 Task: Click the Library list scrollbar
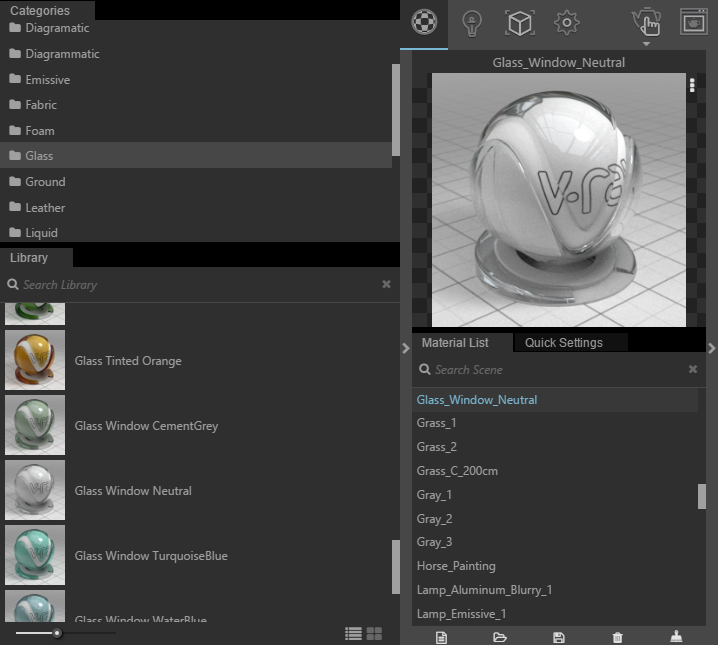pos(396,567)
